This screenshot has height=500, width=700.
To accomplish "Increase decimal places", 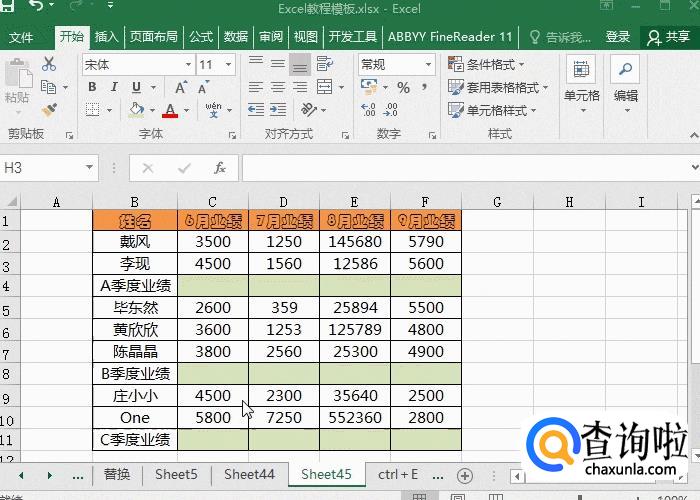I will click(x=368, y=109).
